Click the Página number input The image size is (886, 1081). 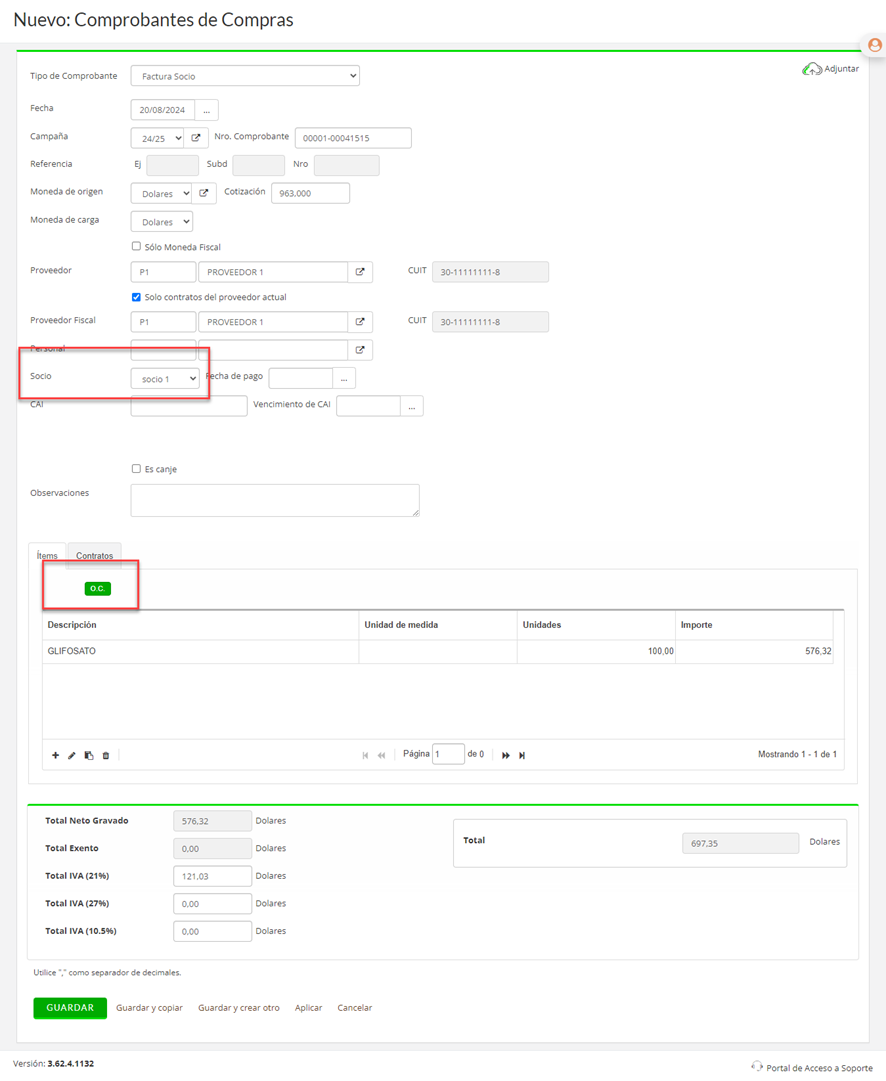pos(448,754)
